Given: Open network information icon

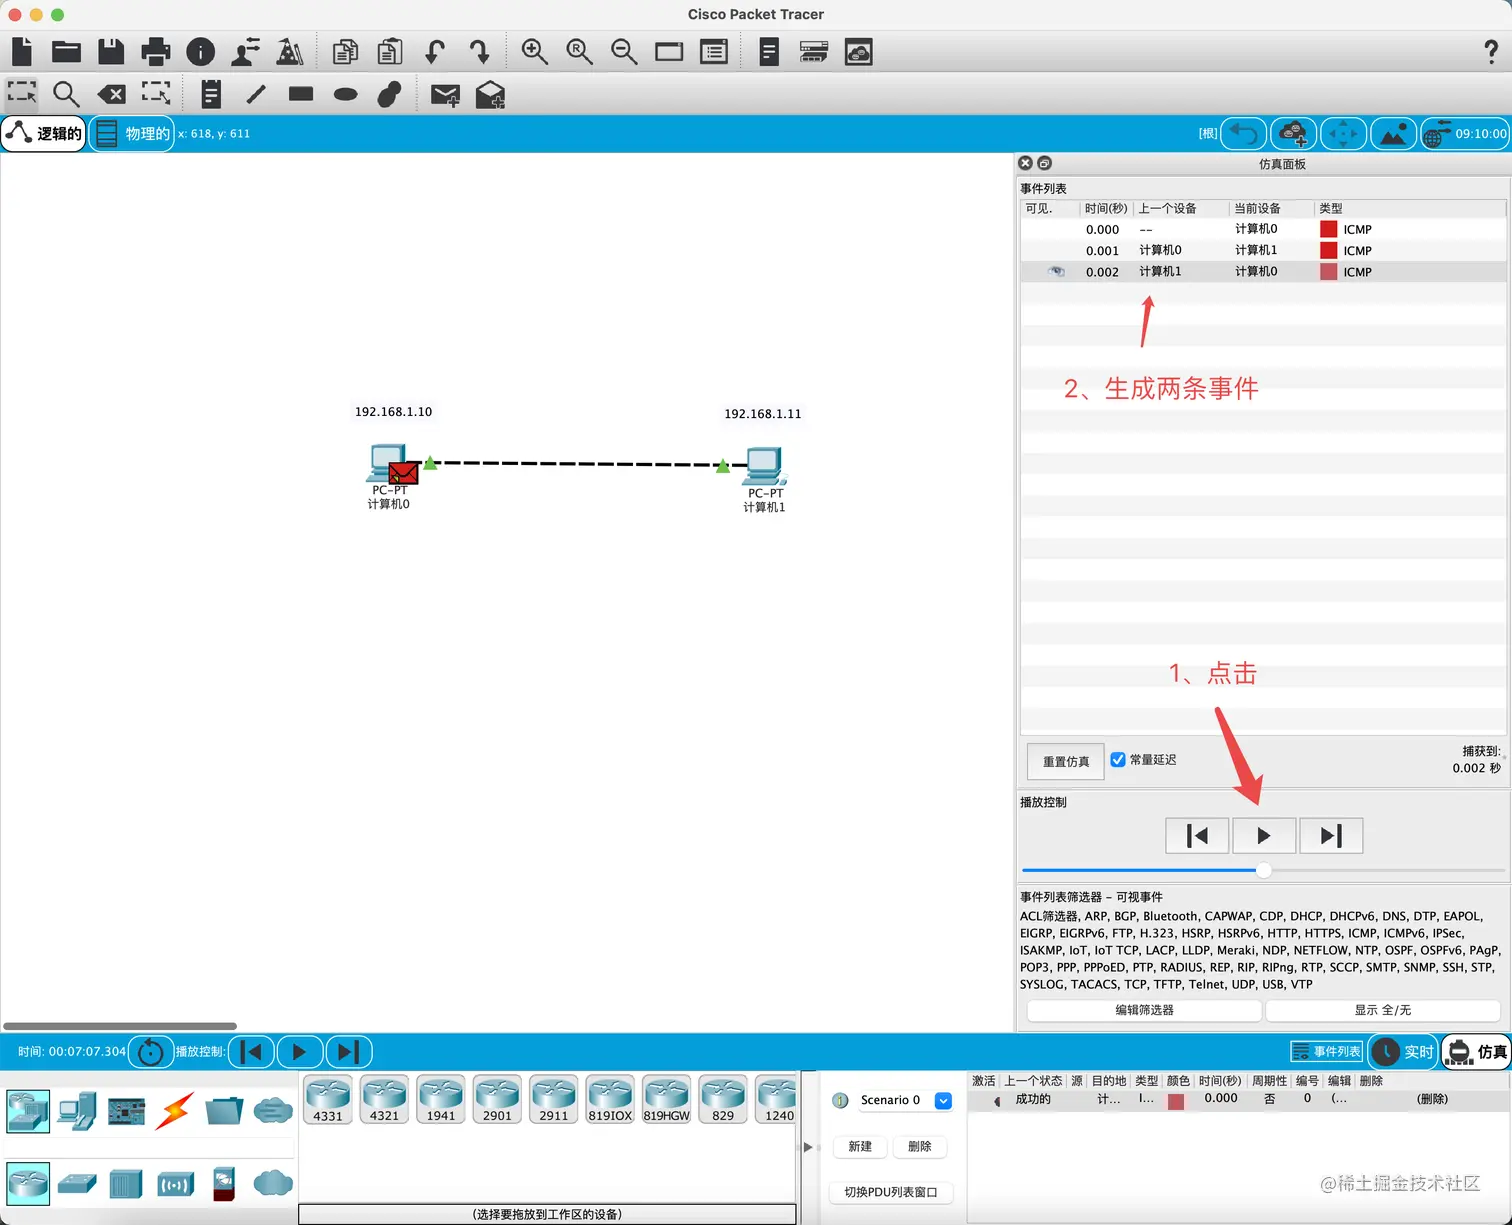Looking at the screenshot, I should tap(200, 51).
